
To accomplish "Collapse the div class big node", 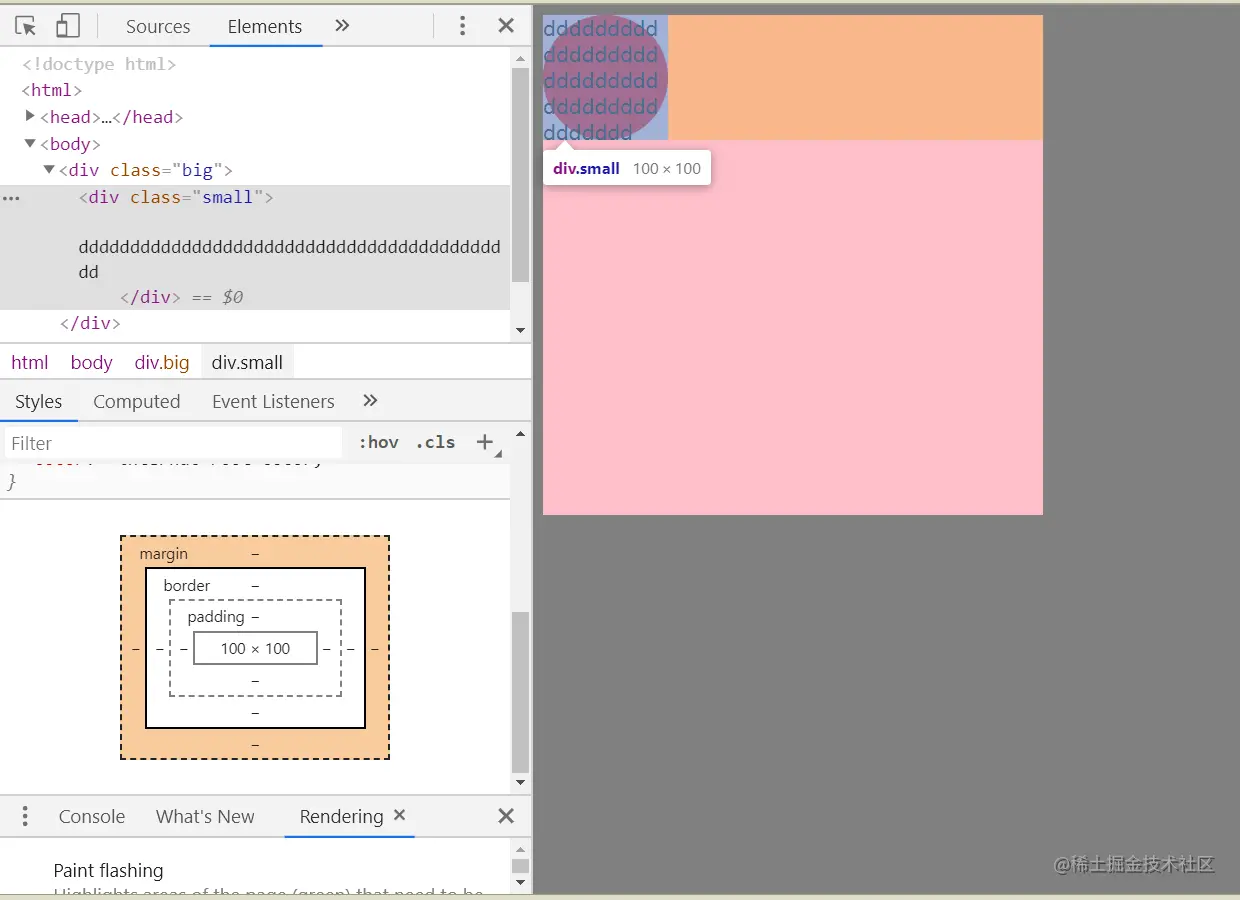I will pyautogui.click(x=49, y=170).
